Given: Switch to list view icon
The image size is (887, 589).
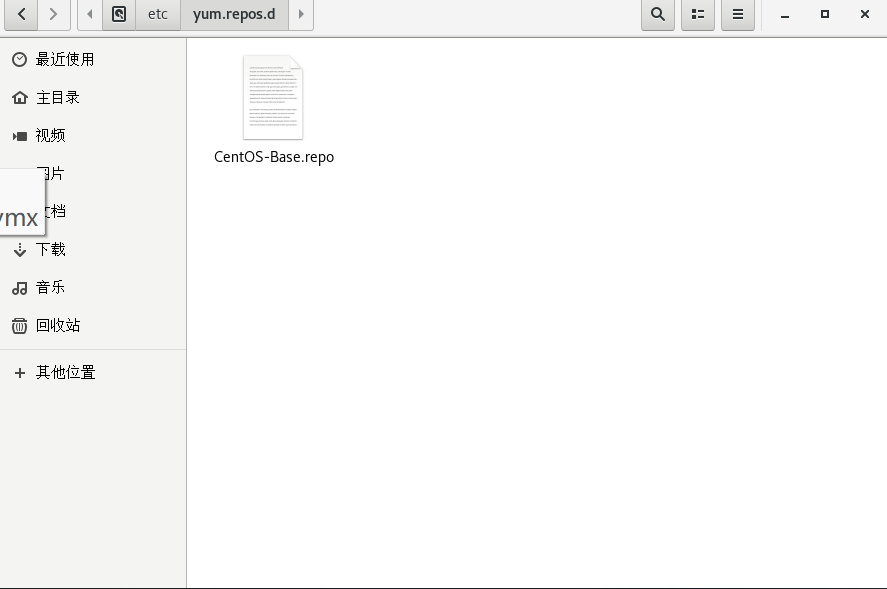Looking at the screenshot, I should click(x=698, y=14).
